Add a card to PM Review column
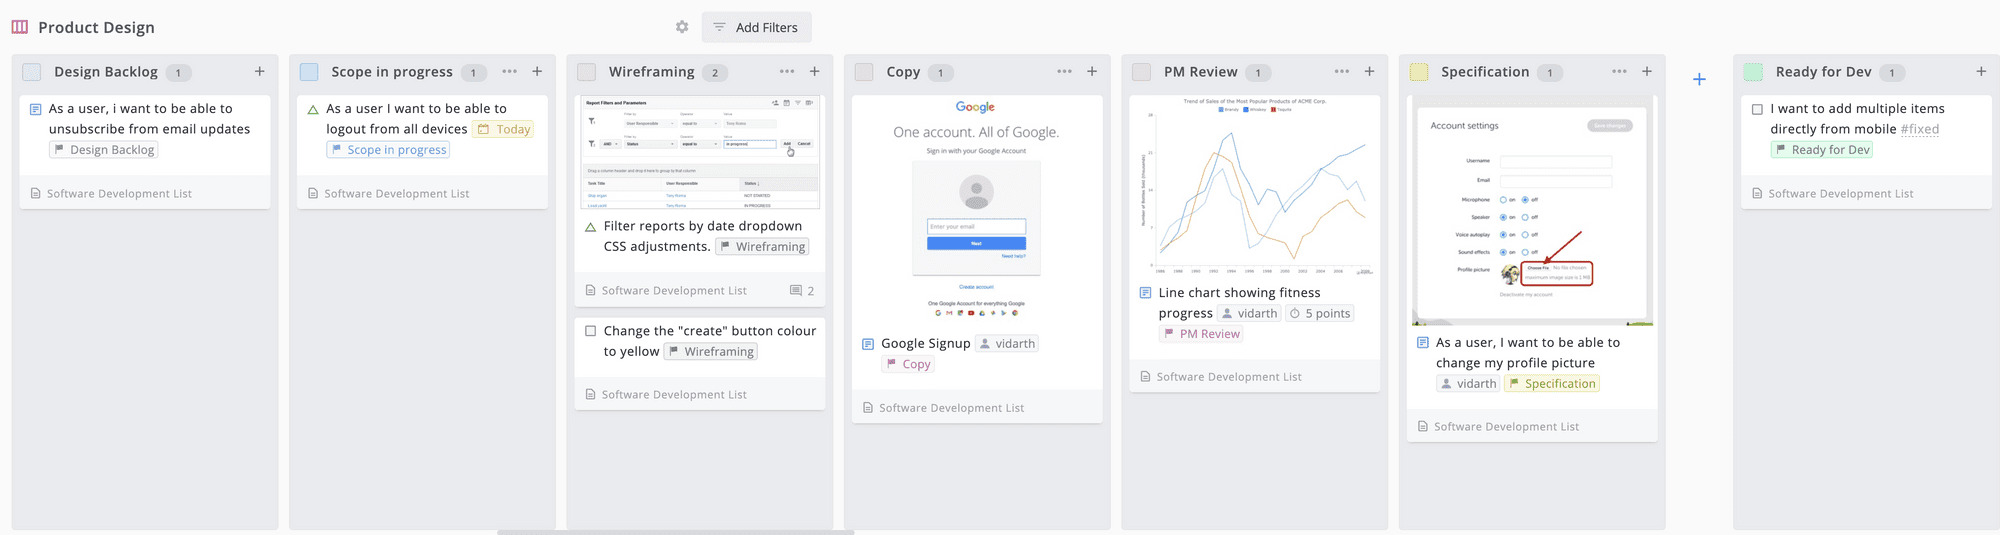This screenshot has height=535, width=2000. click(x=1370, y=71)
